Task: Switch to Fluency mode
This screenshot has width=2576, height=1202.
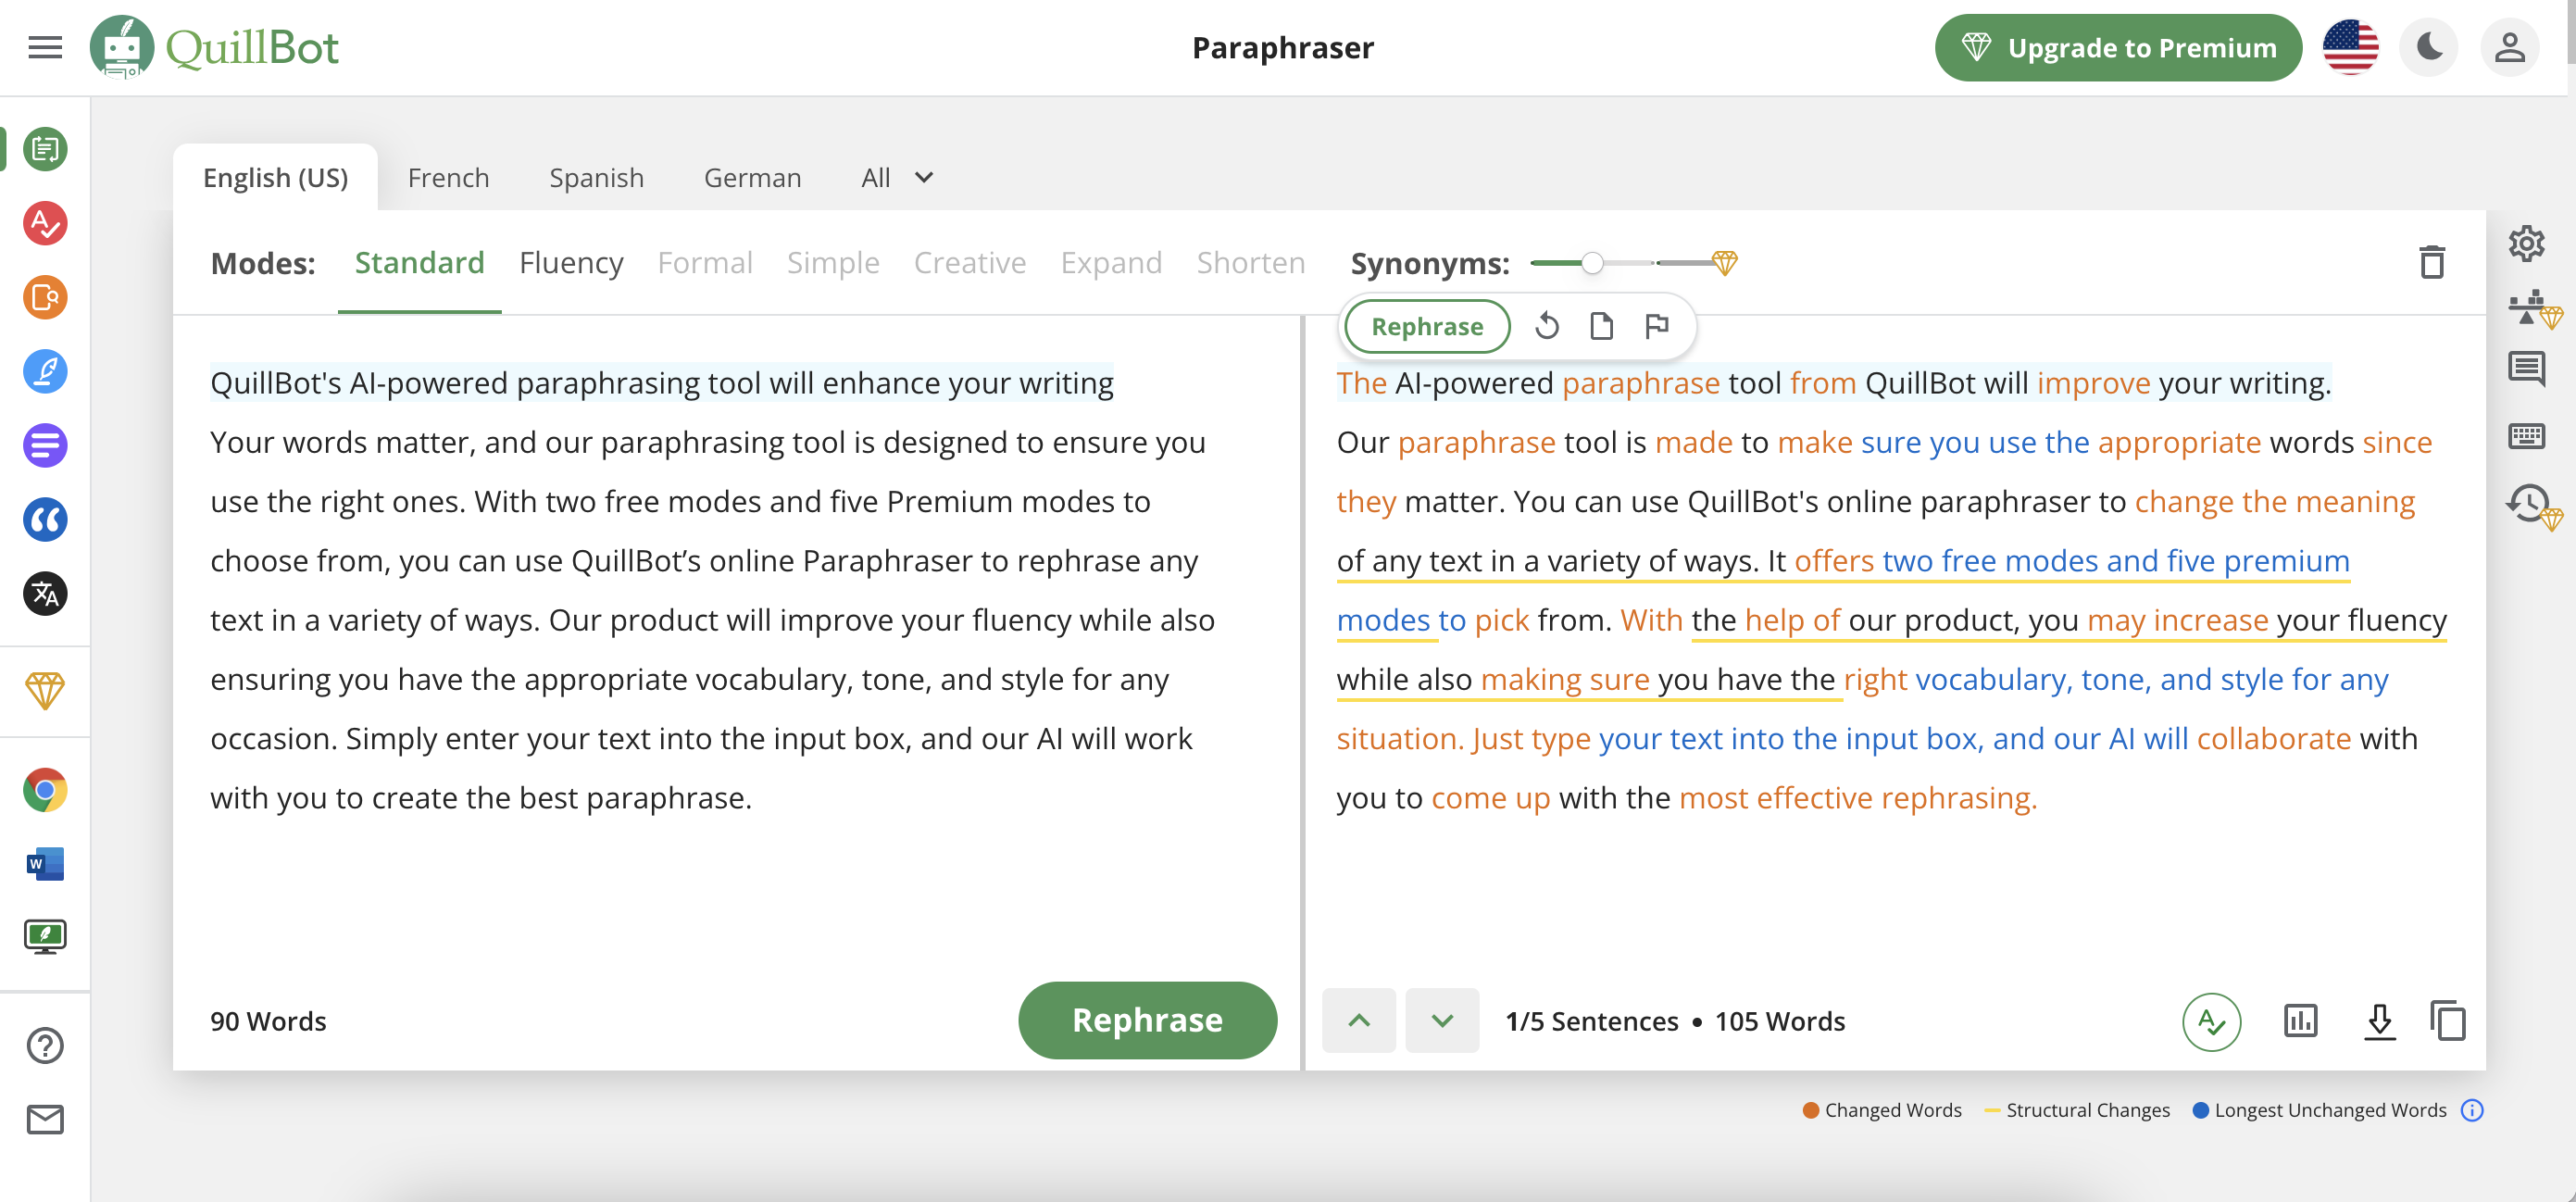Action: coord(571,263)
